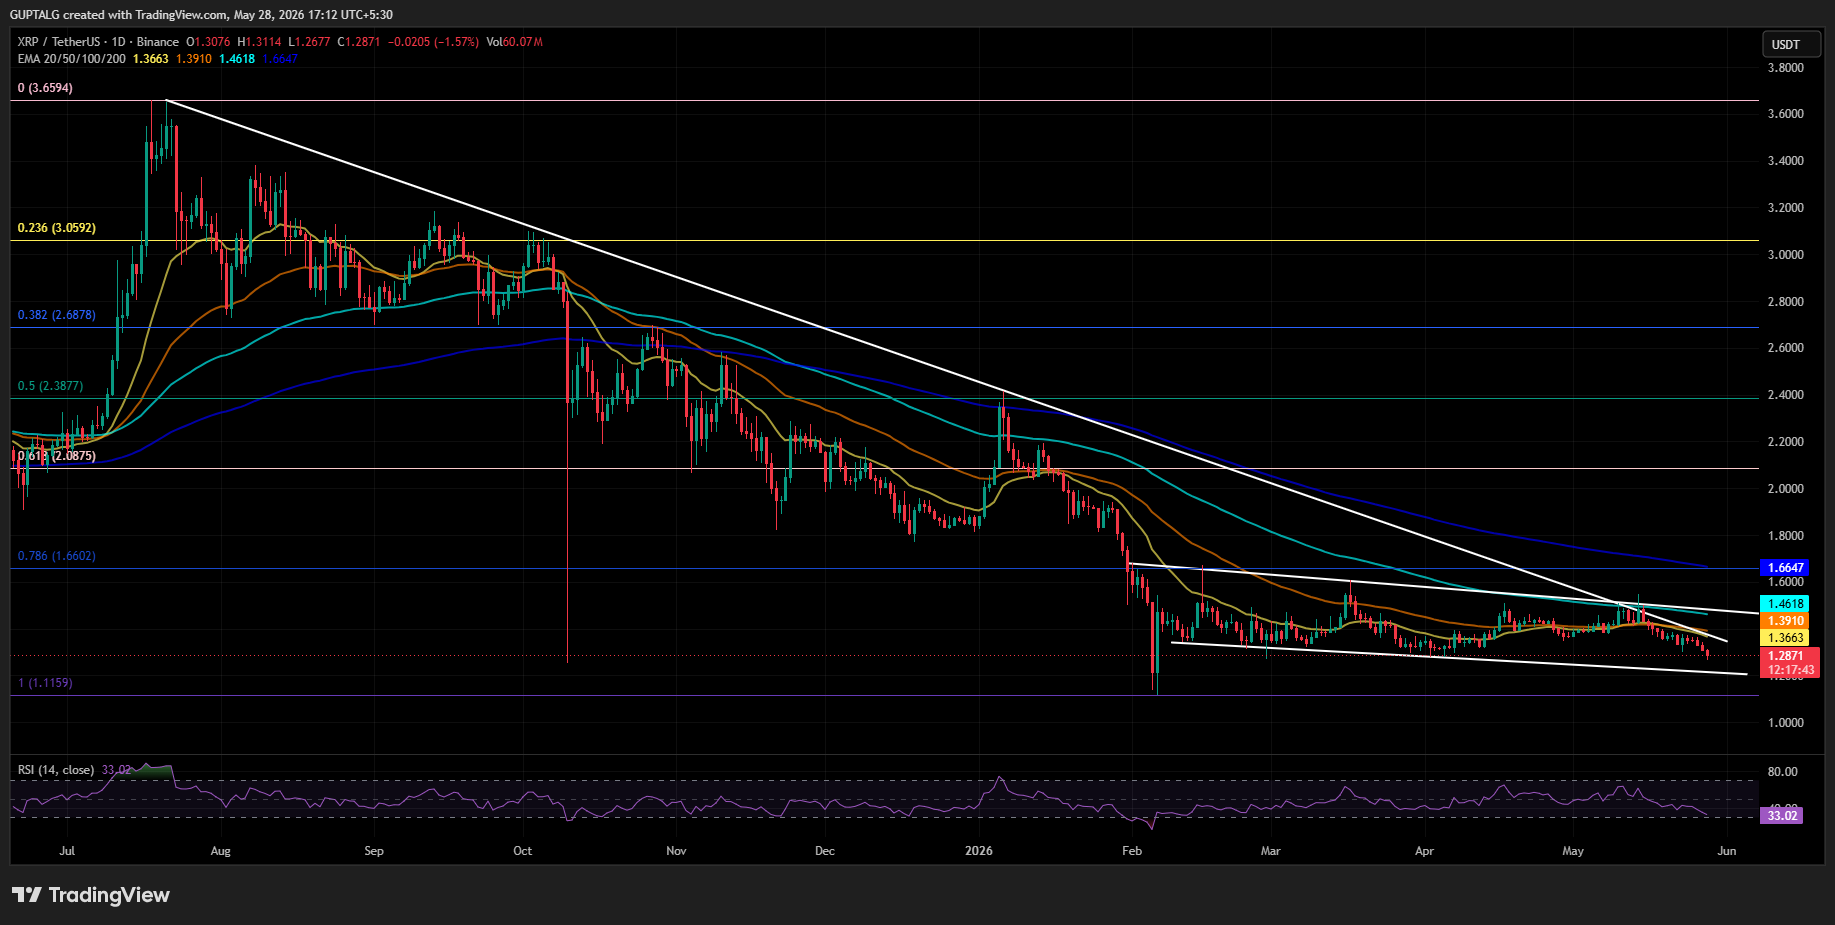The width and height of the screenshot is (1835, 925).
Task: Click the closing price C1.2871 in header
Action: 359,42
